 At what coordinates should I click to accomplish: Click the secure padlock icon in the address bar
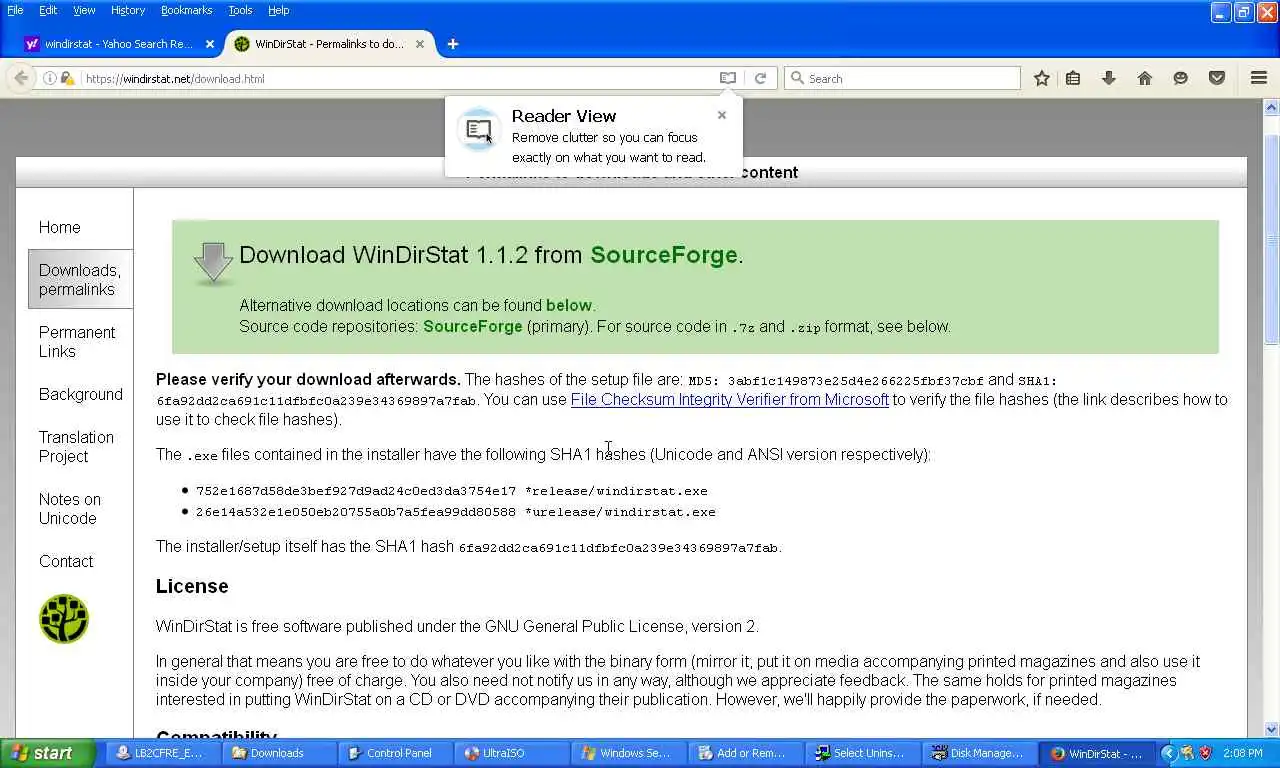(67, 78)
